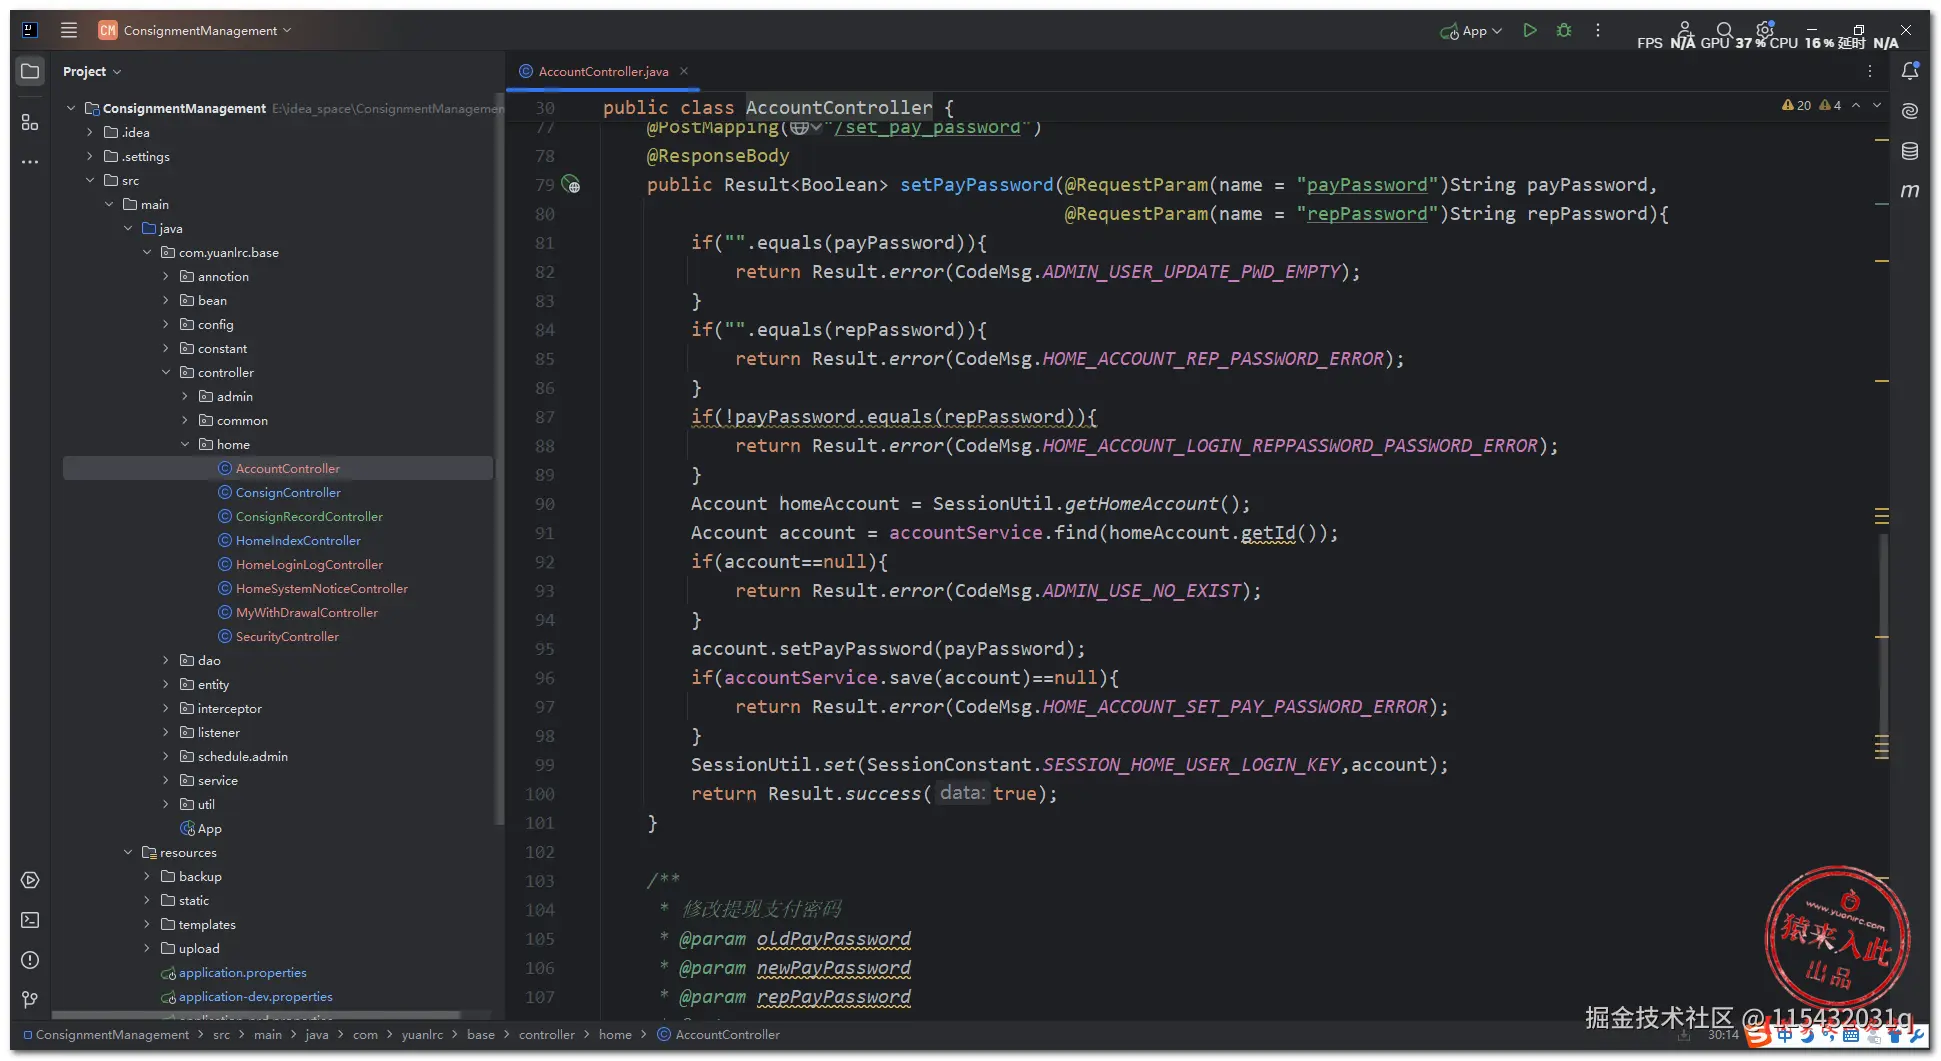The width and height of the screenshot is (1941, 1061).
Task: Open the Problems tool window
Action: 30,960
